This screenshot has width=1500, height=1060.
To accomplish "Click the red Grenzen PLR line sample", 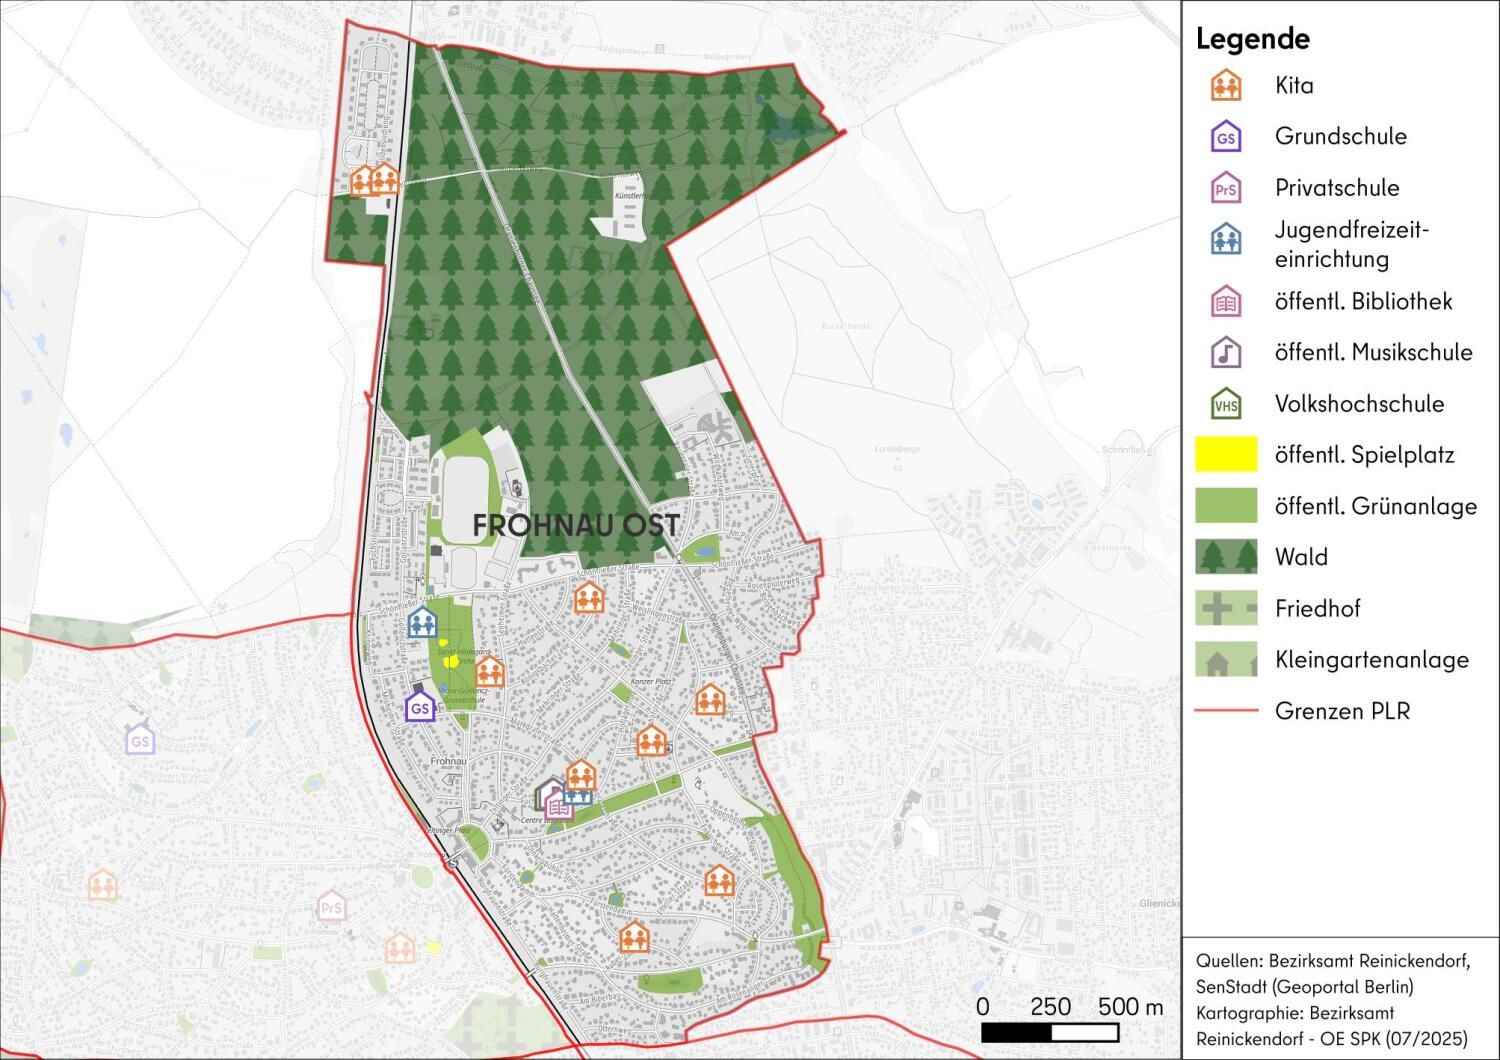I will 1225,711.
